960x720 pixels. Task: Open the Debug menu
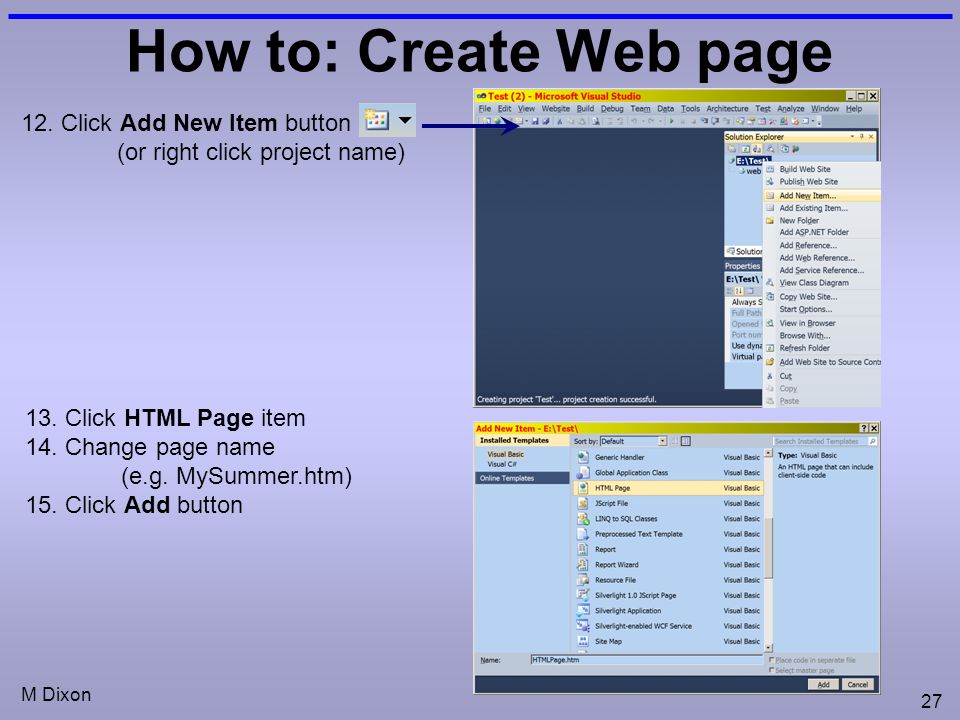click(x=612, y=108)
